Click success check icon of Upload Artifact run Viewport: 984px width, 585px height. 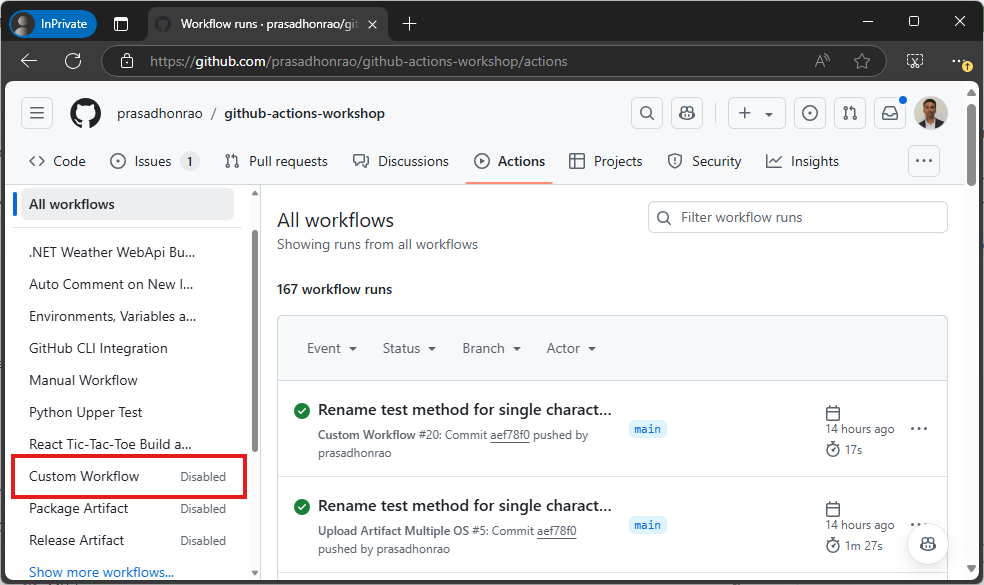302,507
